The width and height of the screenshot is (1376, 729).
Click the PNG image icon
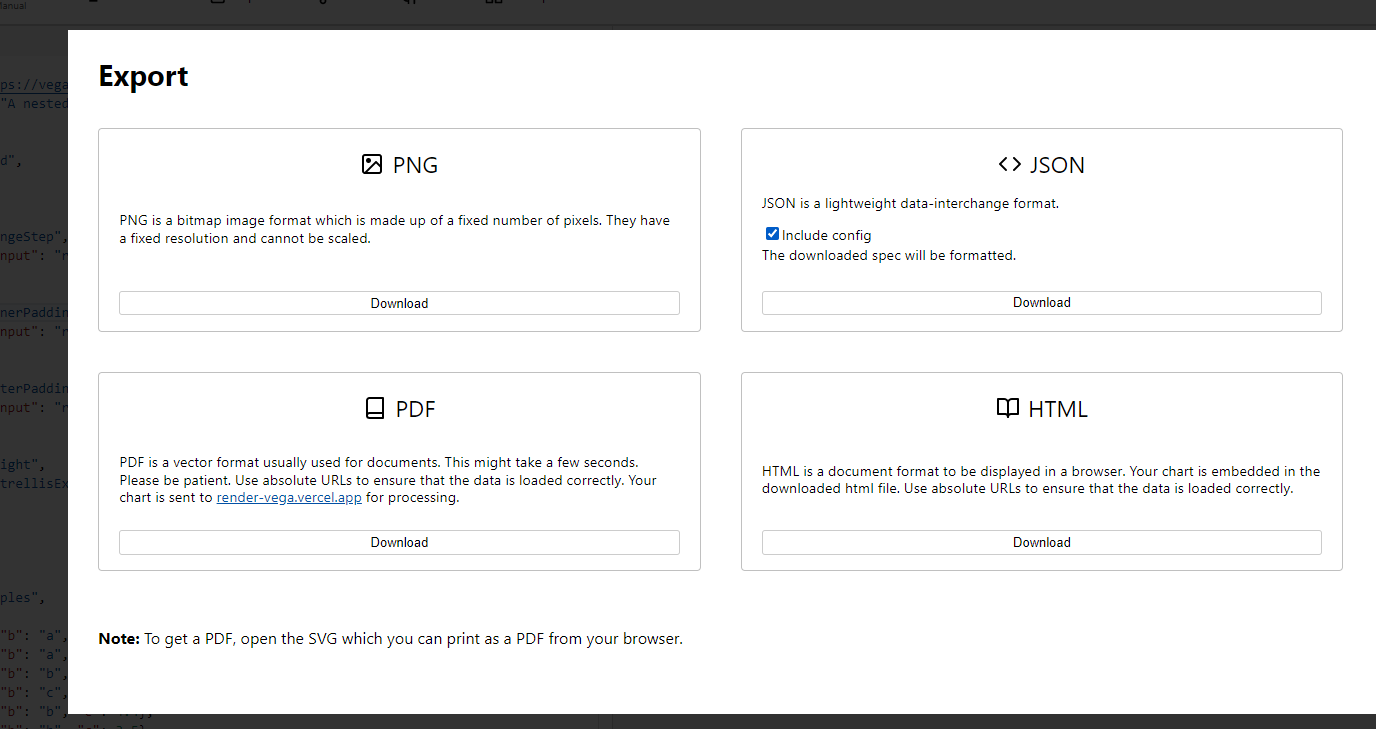tap(372, 164)
